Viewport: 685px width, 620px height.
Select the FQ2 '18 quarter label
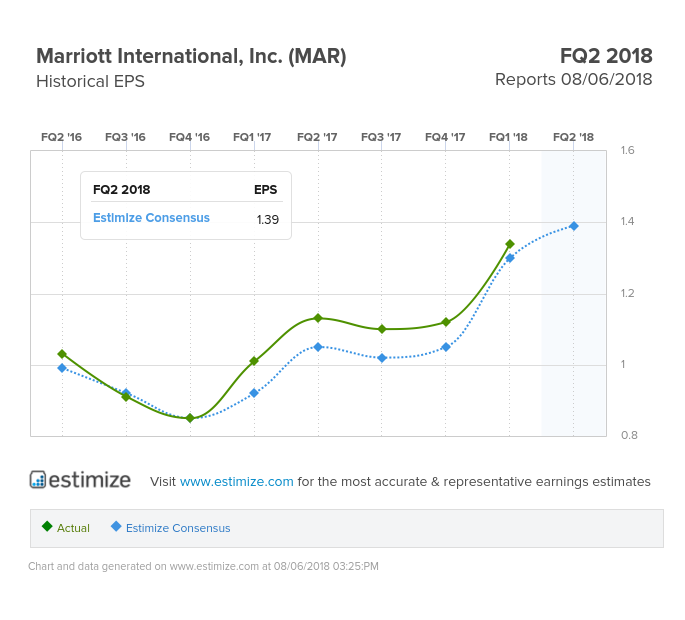(574, 137)
